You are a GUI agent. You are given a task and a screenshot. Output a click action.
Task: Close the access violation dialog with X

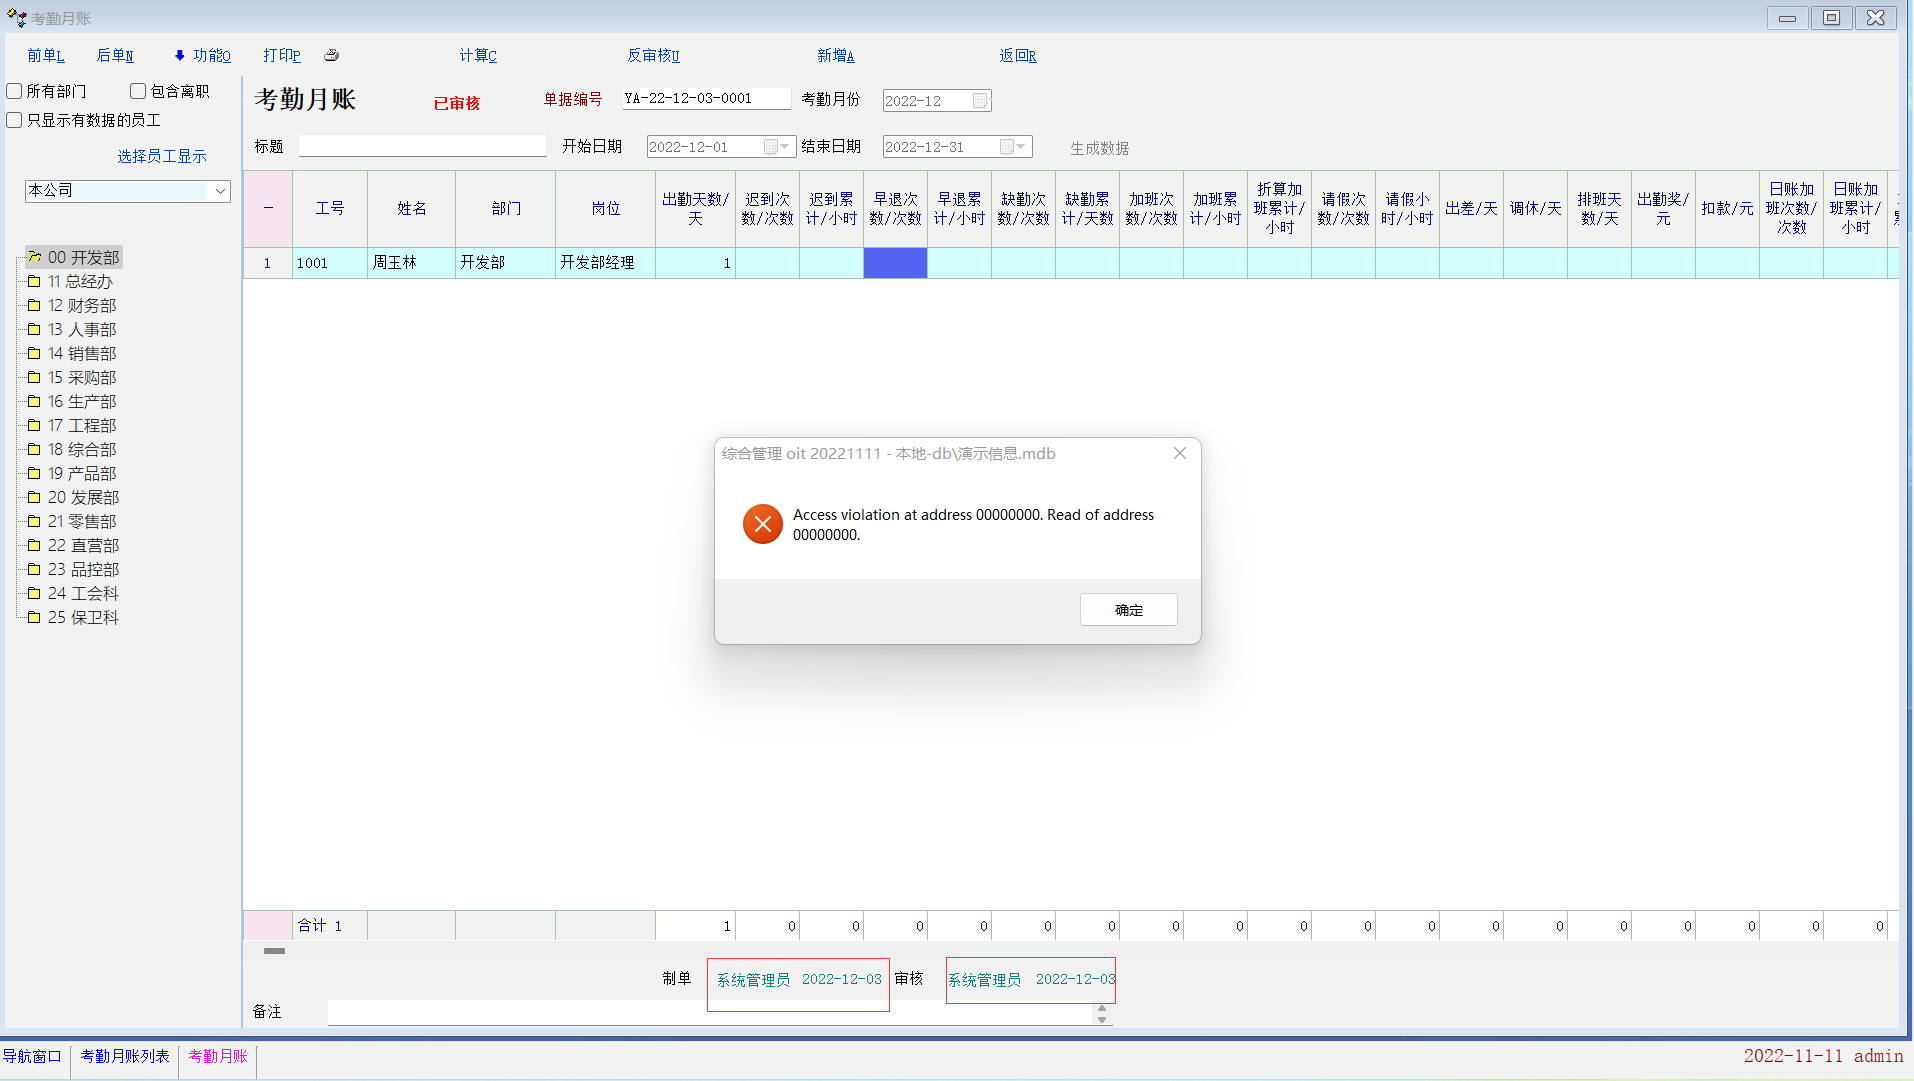pos(1180,453)
